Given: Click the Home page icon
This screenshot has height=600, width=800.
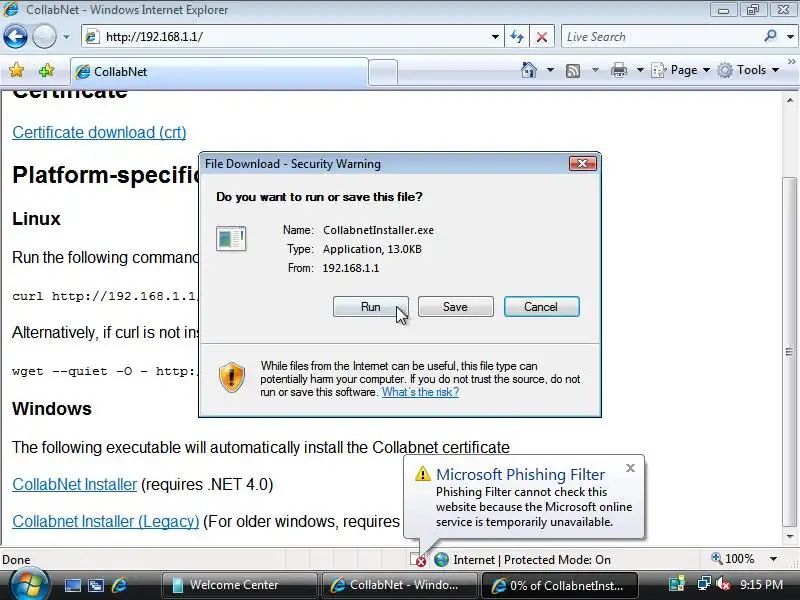Looking at the screenshot, I should [529, 70].
